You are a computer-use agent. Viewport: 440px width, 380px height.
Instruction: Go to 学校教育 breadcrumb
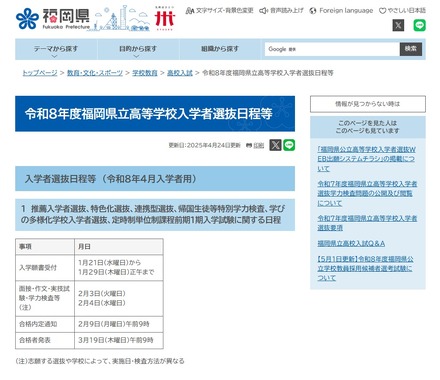pos(145,73)
